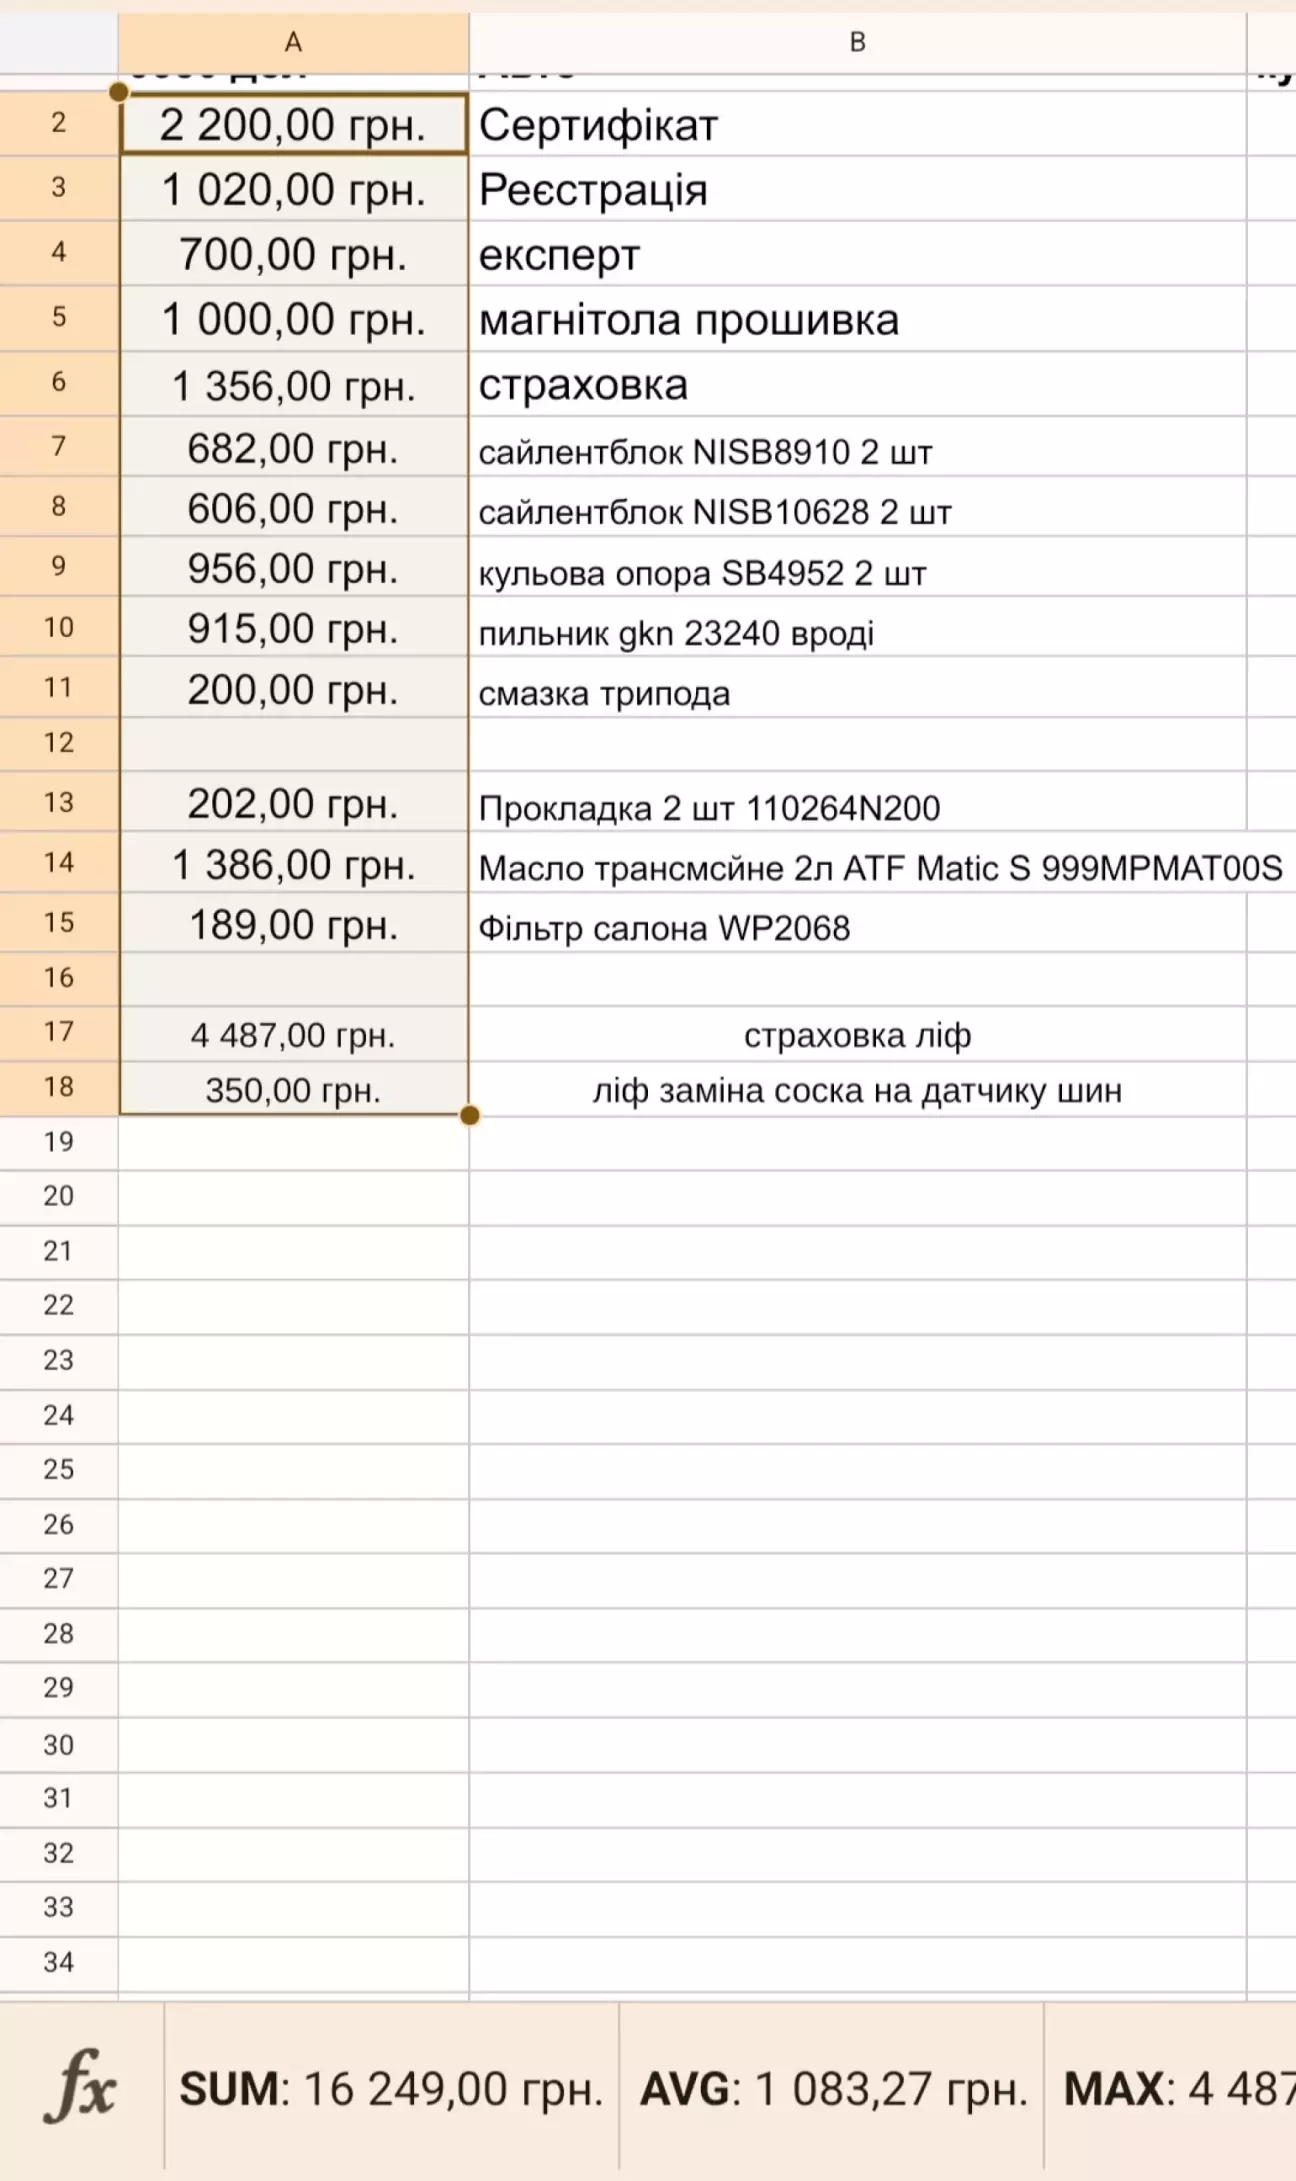Click the магнітола прошивка cell
The height and width of the screenshot is (2181, 1296).
click(857, 320)
